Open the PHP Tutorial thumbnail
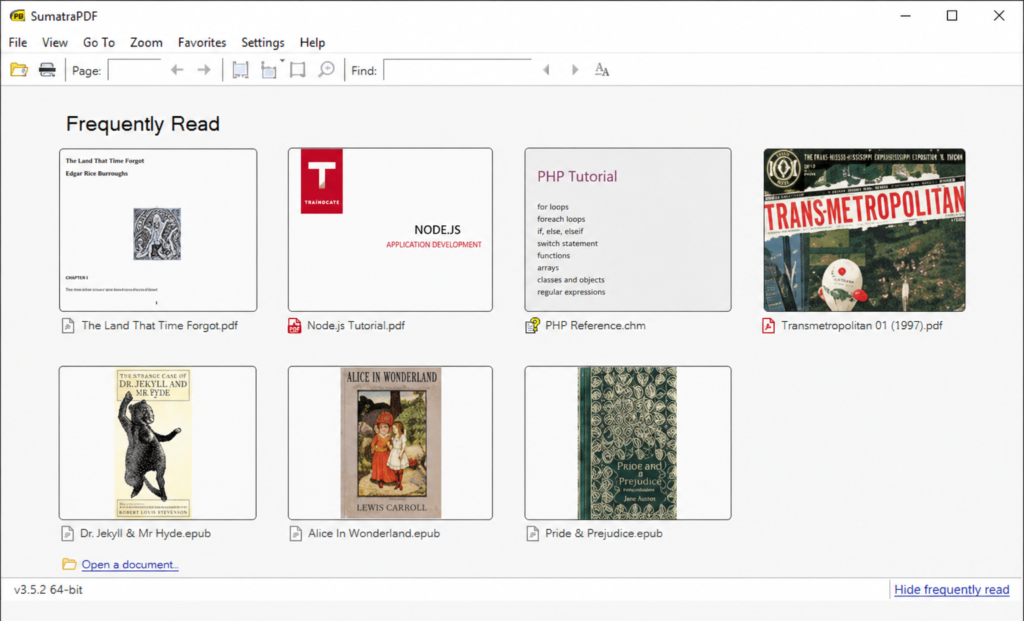Screen dimensions: 1024x621 628,230
